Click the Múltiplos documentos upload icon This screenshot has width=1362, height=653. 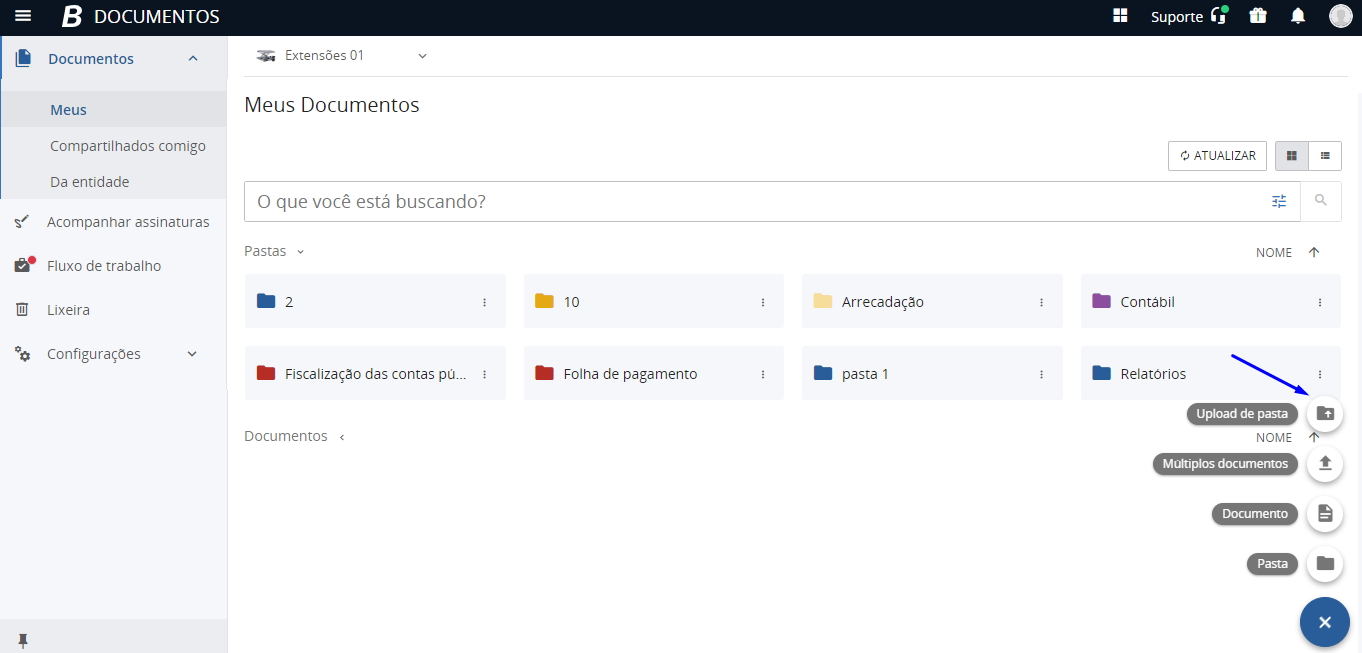[1325, 464]
